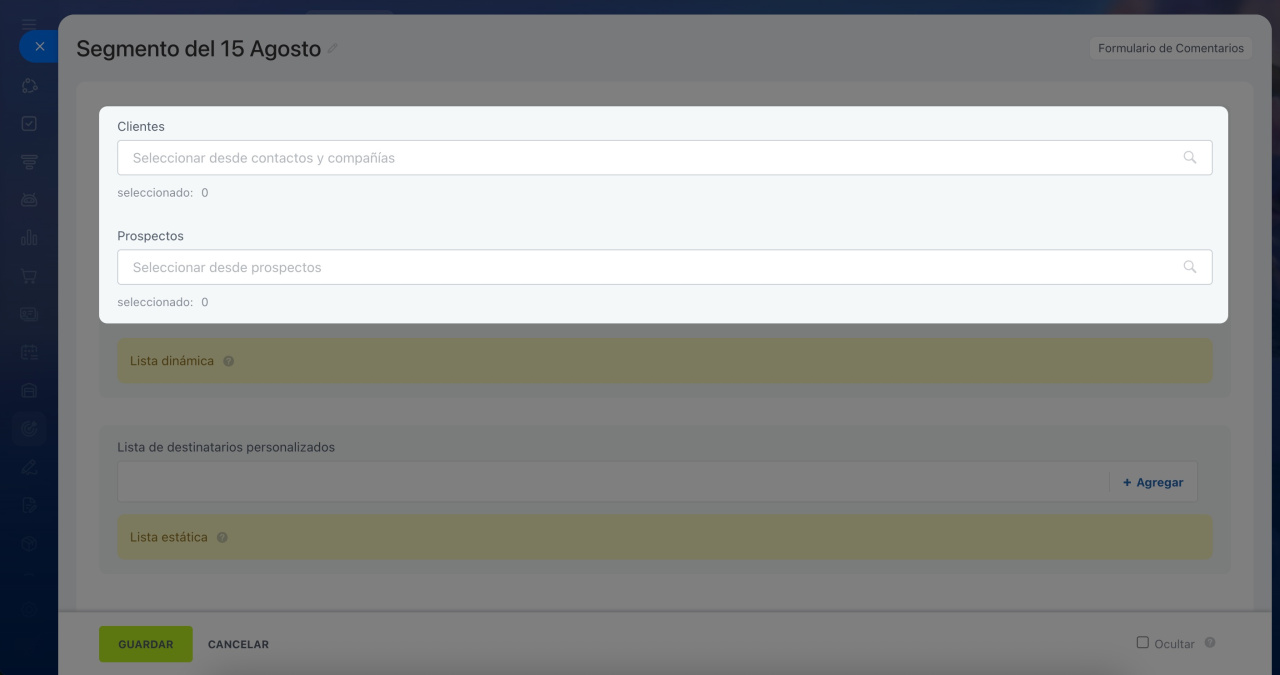1280x675 pixels.
Task: Click the 'Clientes' heading
Action: click(x=141, y=127)
